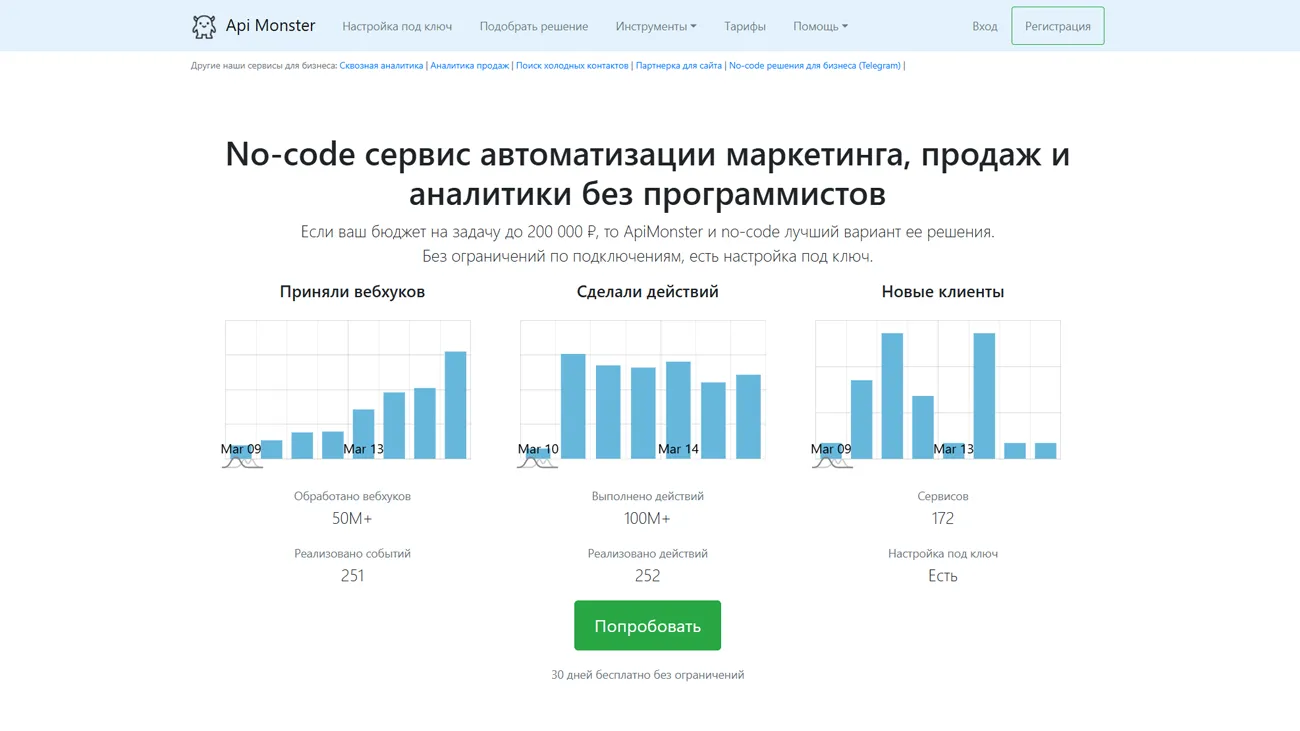Open Настройка под ключ from the menu
This screenshot has width=1300, height=731.
(396, 26)
